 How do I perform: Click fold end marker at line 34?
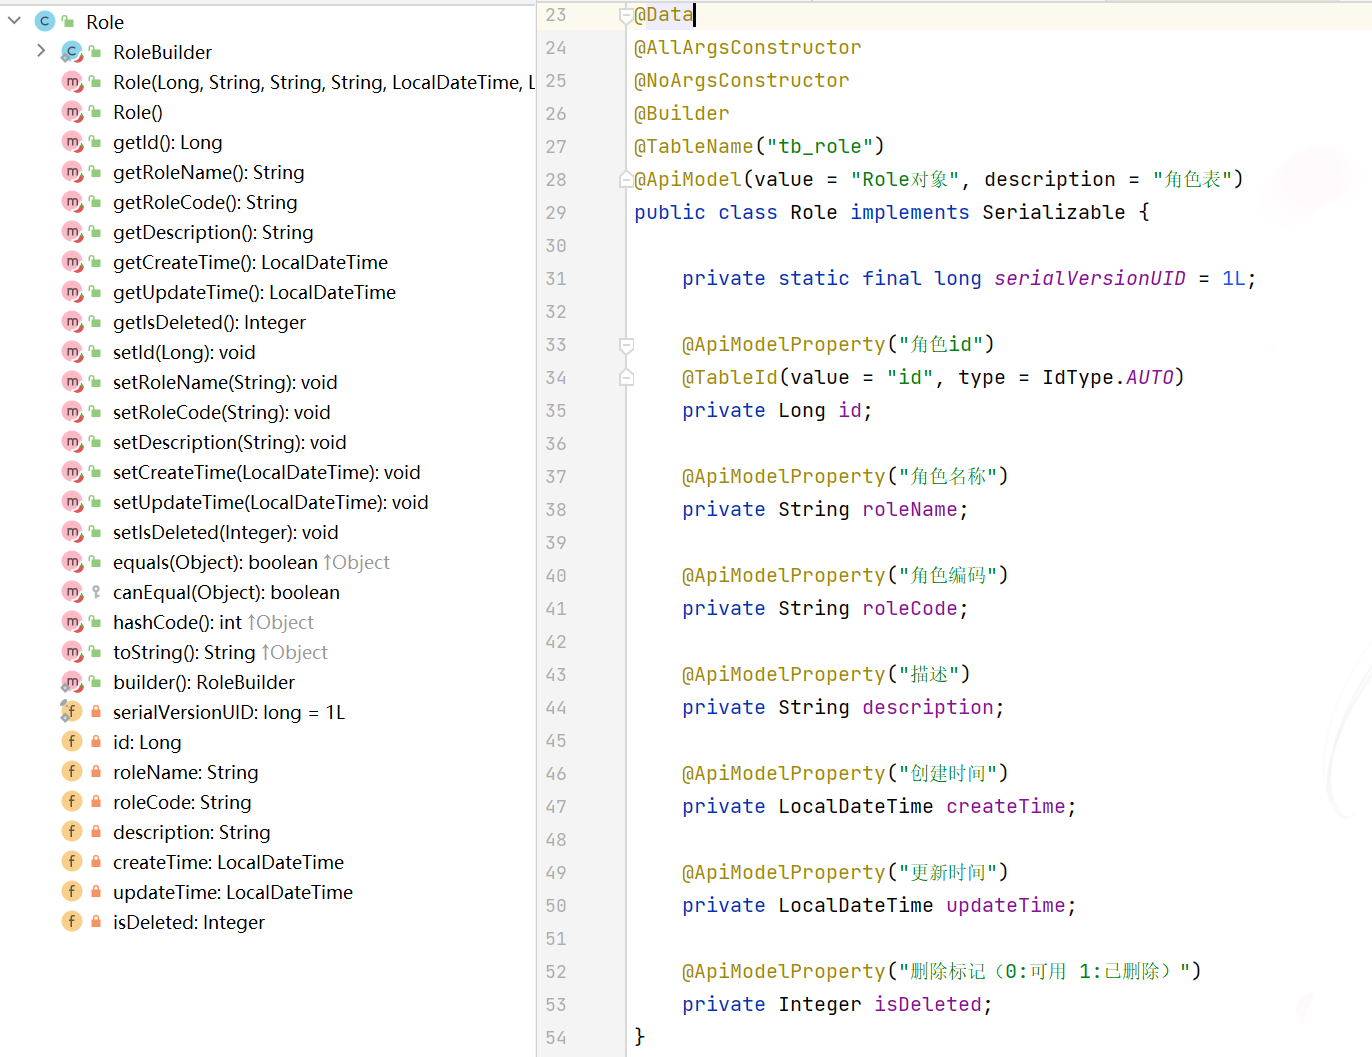tap(626, 378)
